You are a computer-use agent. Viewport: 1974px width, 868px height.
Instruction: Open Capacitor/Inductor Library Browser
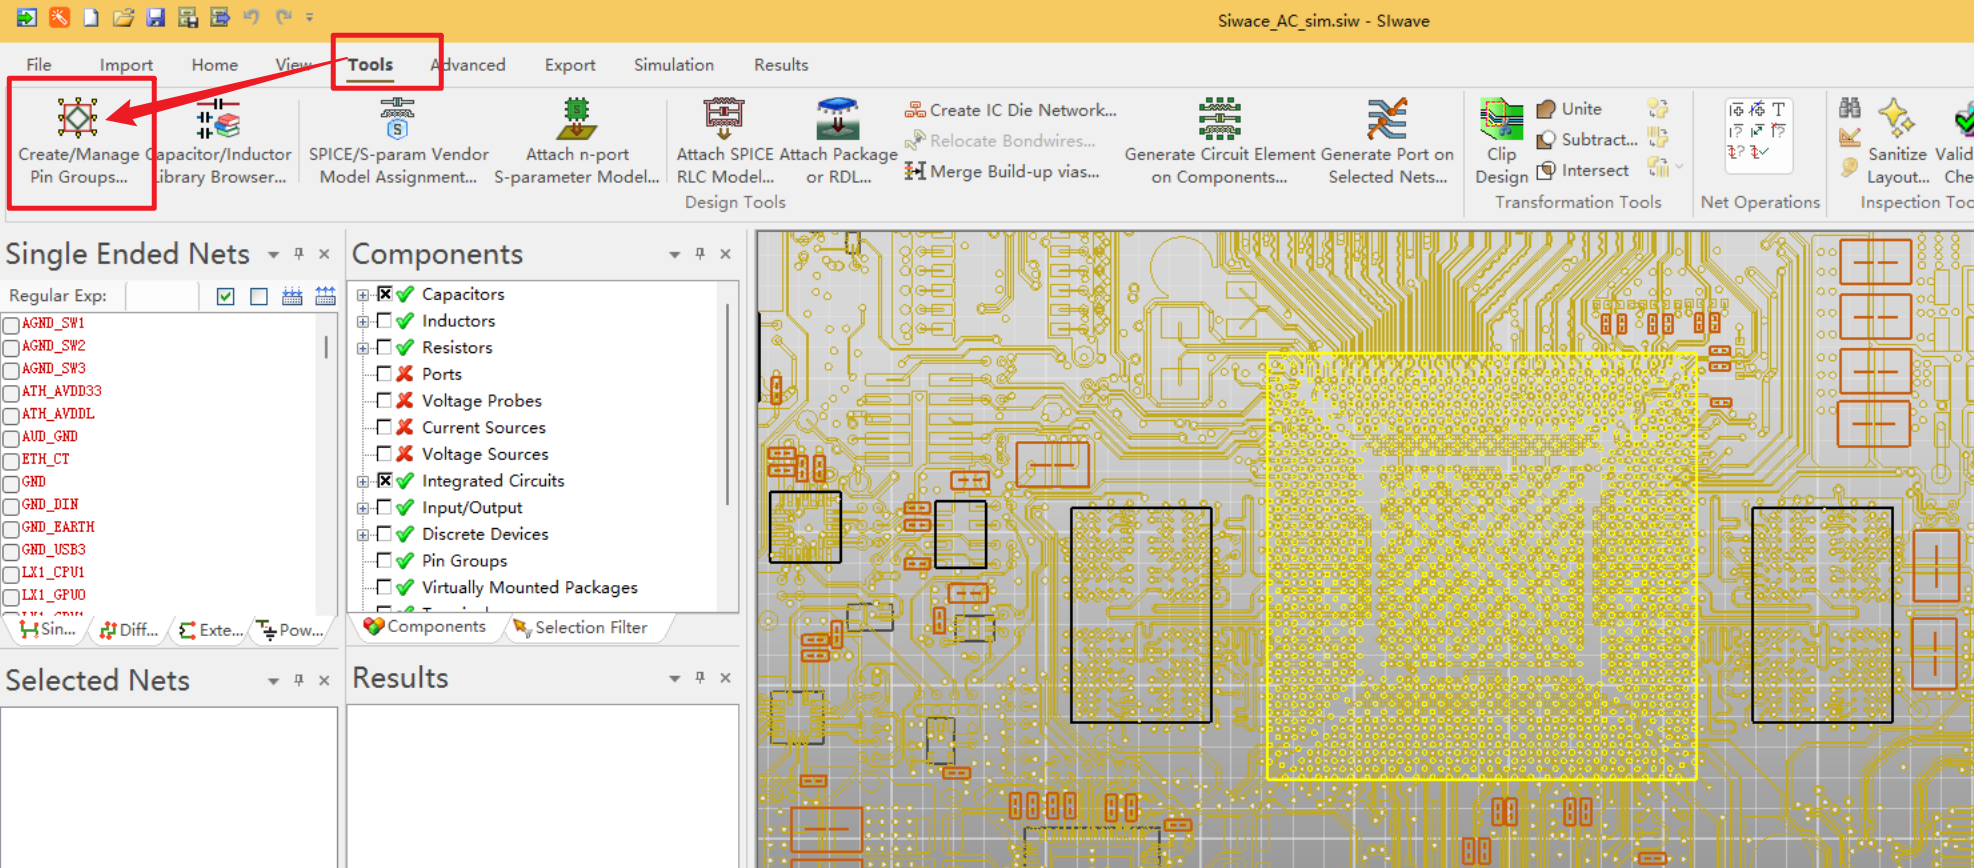pos(219,142)
